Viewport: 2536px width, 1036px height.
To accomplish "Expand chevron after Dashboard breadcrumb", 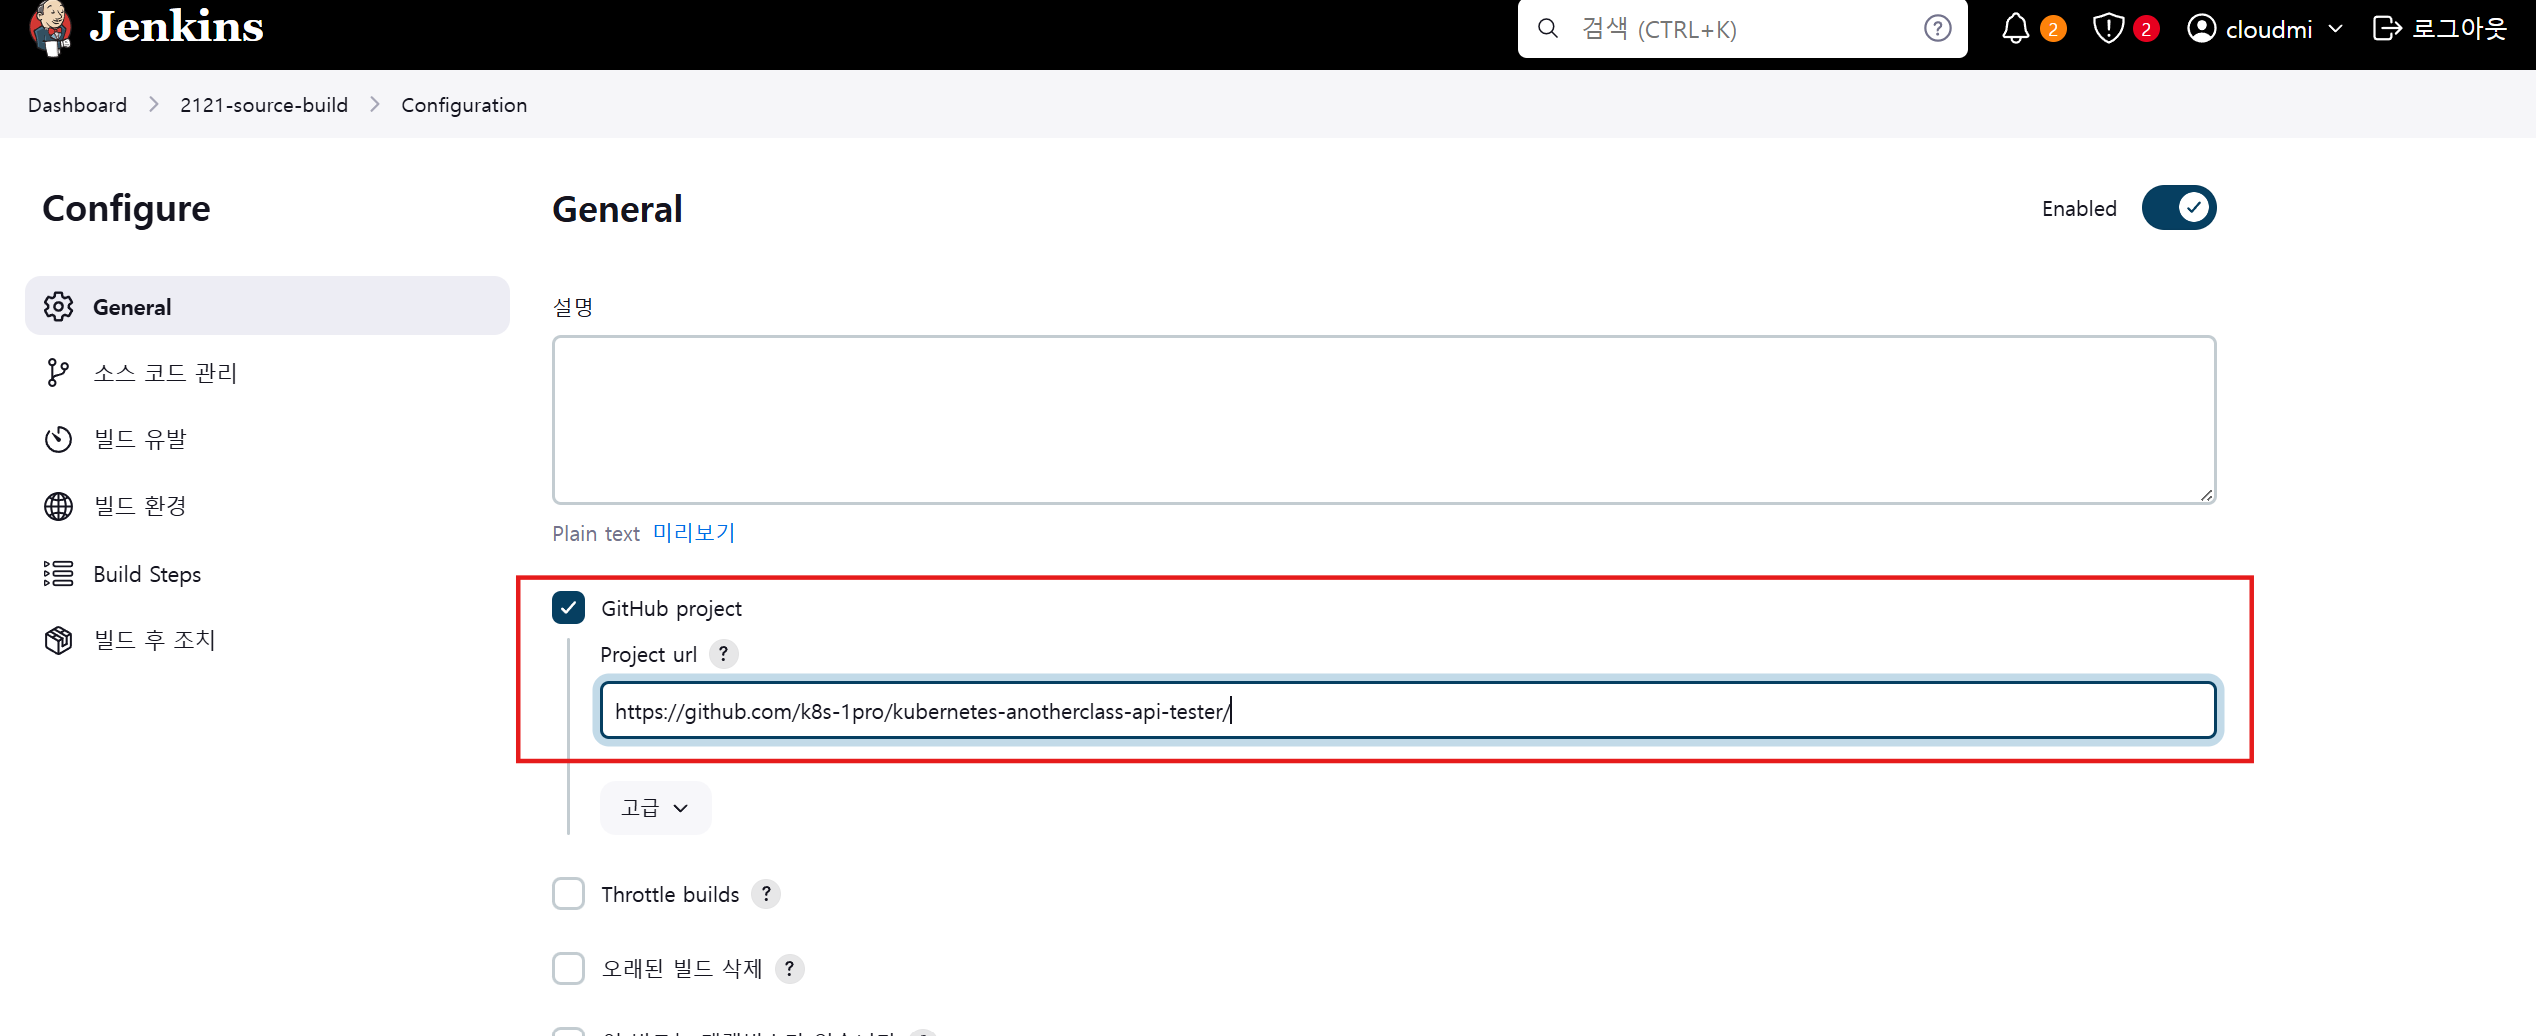I will point(154,105).
